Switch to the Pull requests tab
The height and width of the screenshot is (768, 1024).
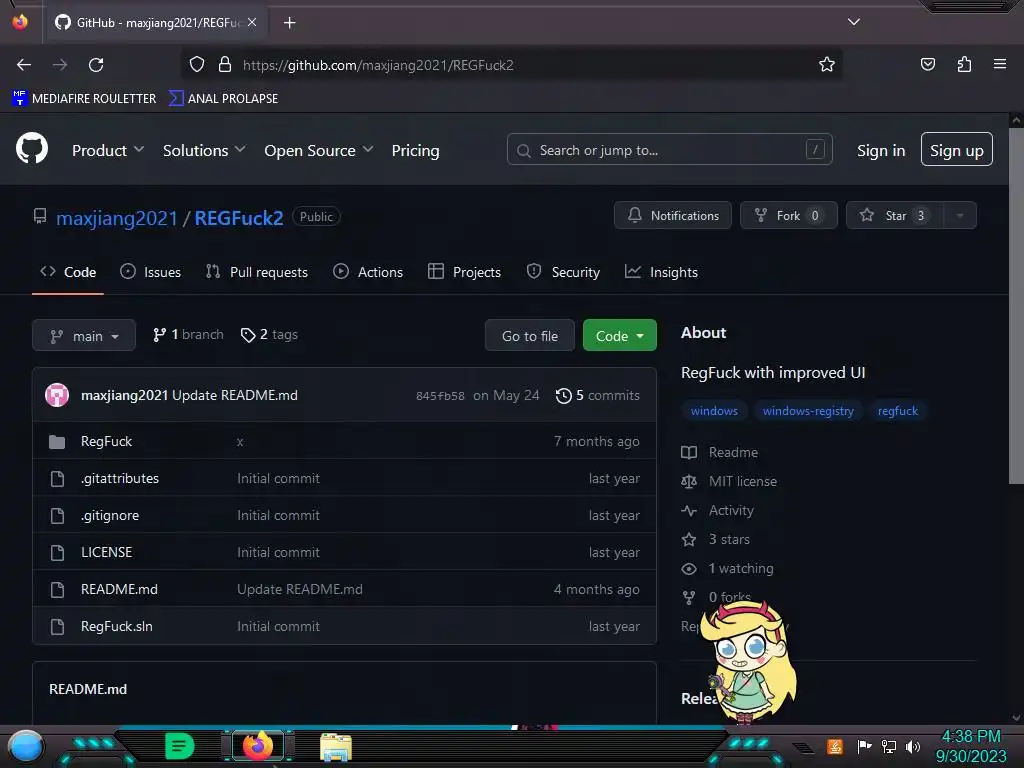coord(257,272)
